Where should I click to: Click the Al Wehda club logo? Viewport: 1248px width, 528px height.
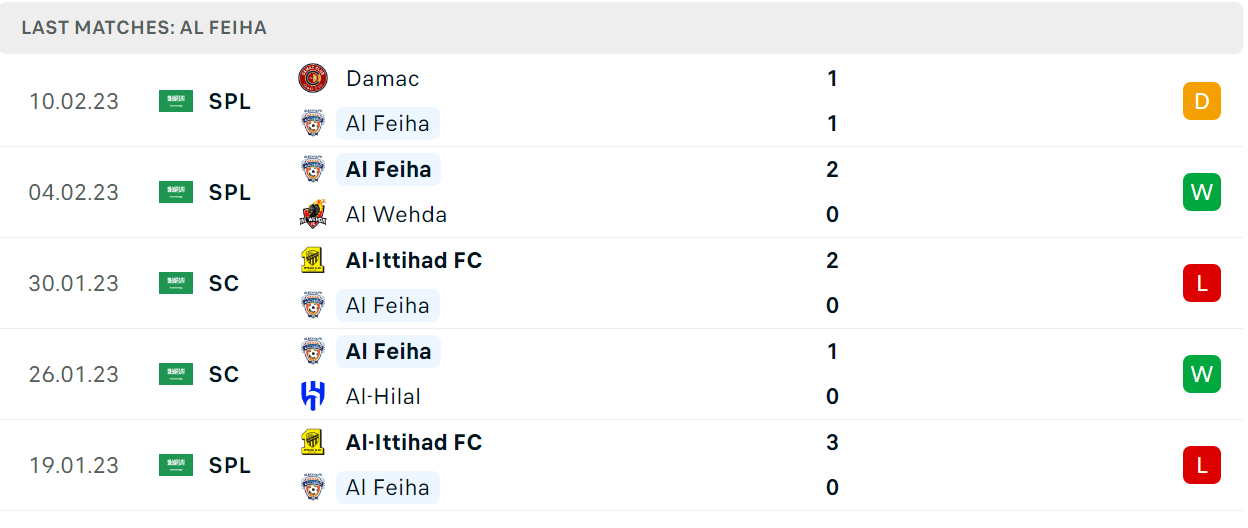(313, 214)
